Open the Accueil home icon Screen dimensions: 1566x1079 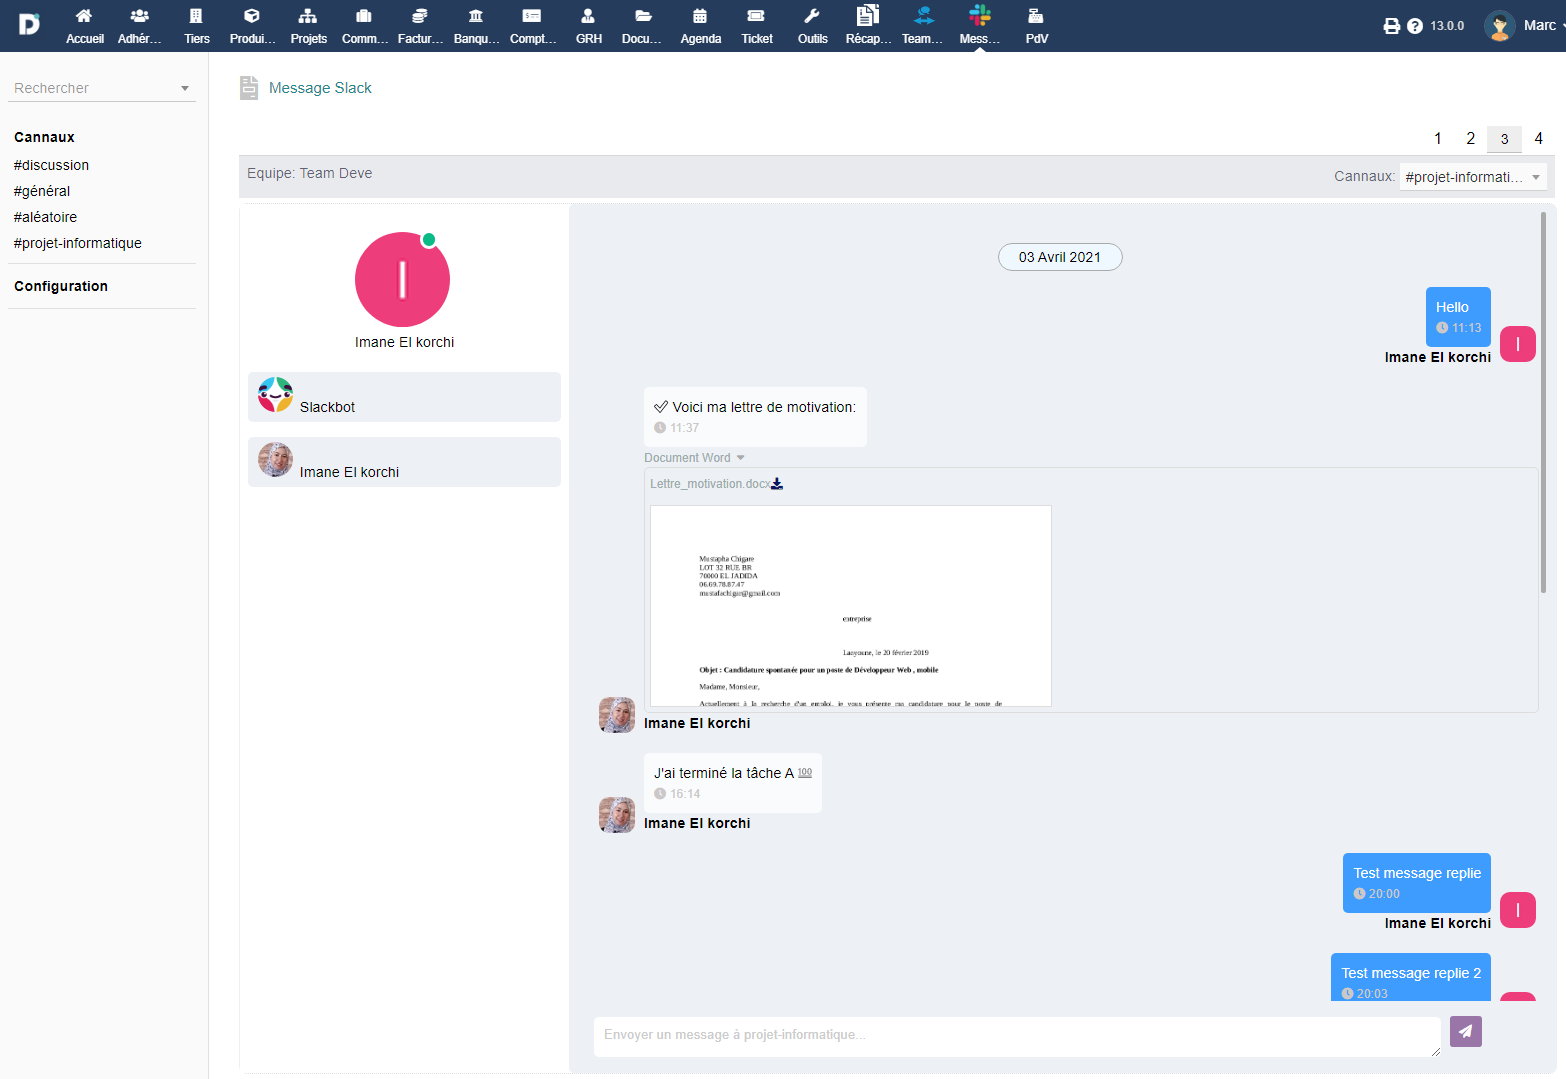[84, 16]
